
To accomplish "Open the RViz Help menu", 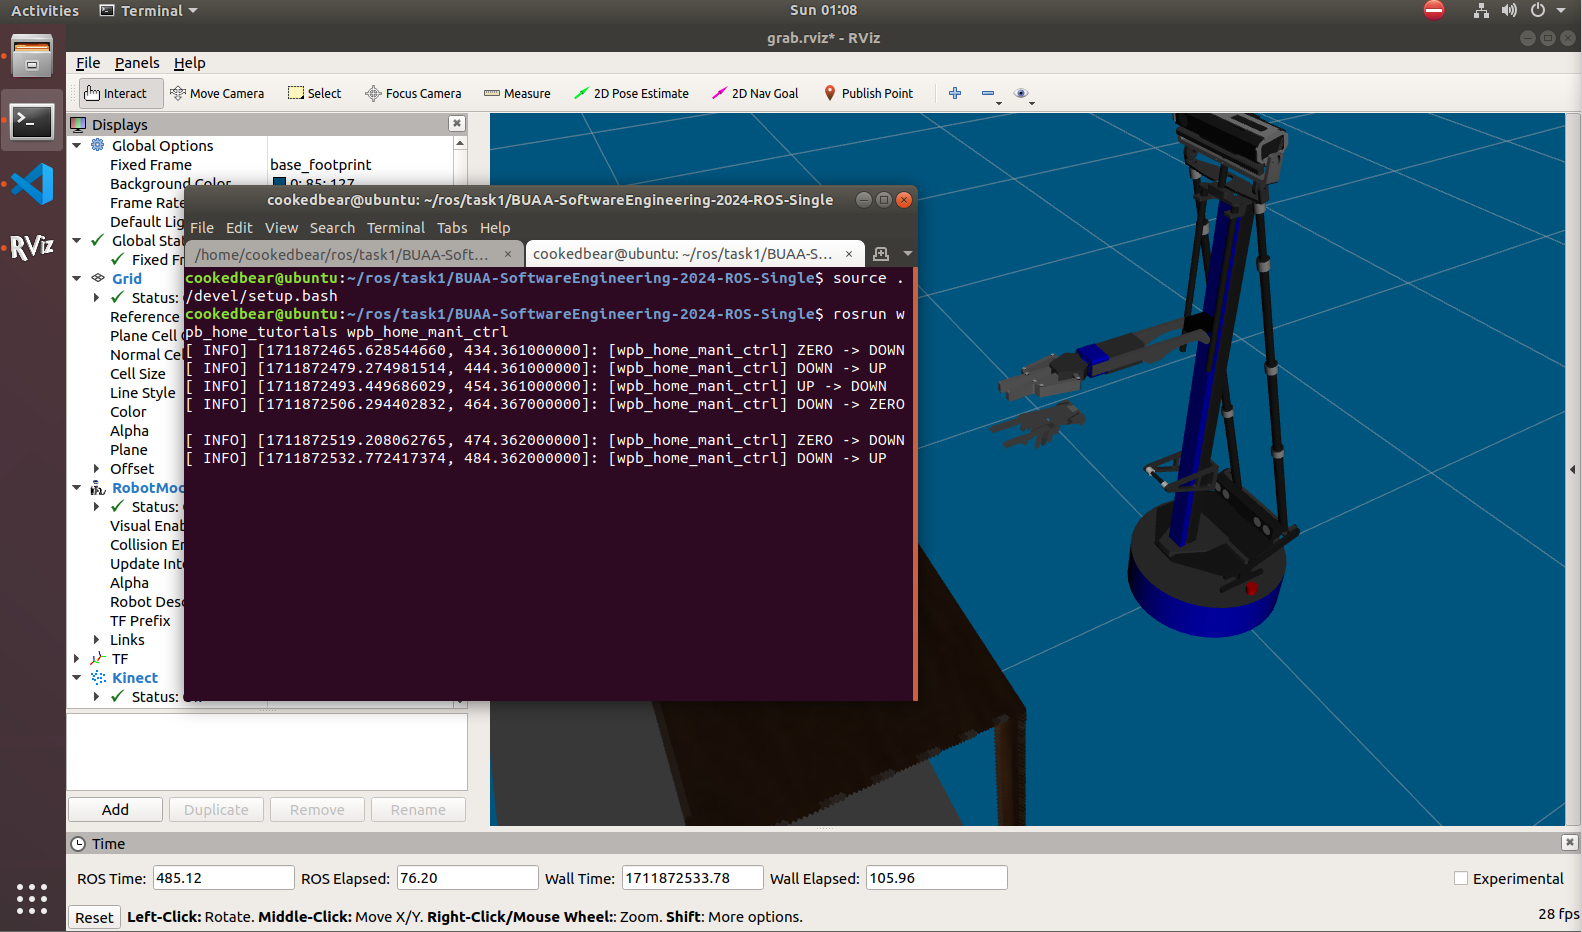I will tap(189, 63).
